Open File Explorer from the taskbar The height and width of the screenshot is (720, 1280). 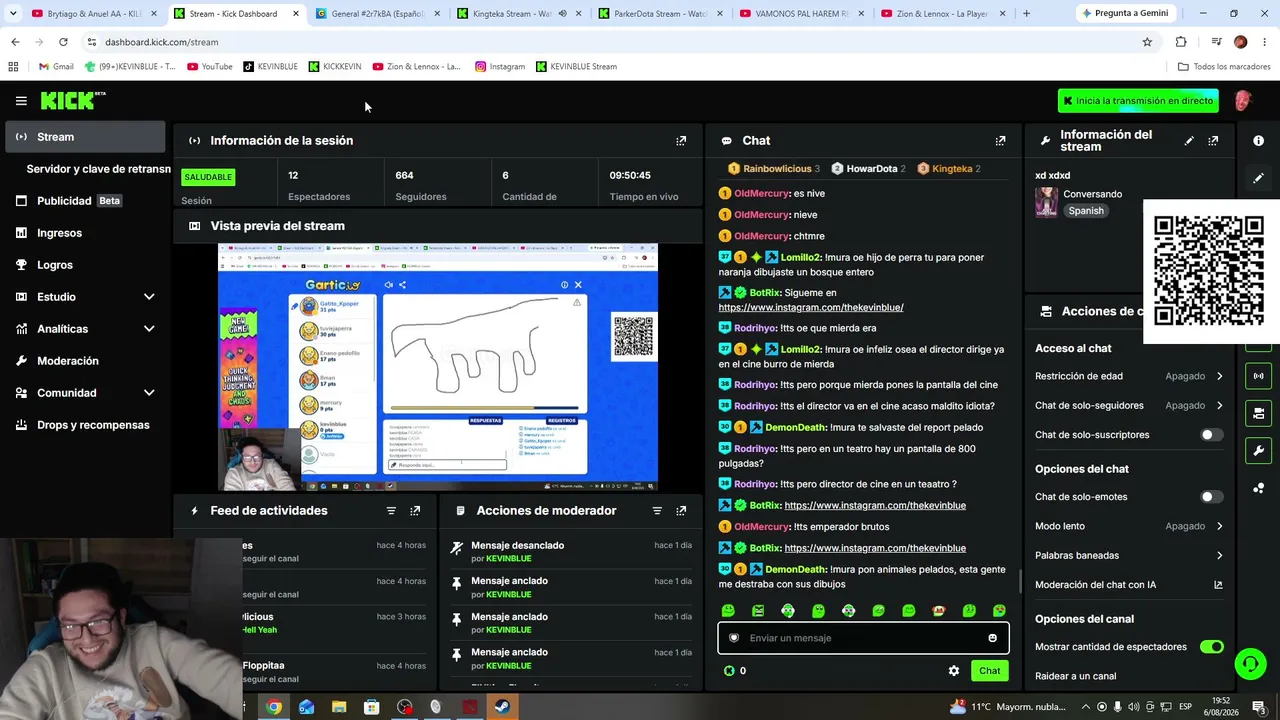pos(339,707)
